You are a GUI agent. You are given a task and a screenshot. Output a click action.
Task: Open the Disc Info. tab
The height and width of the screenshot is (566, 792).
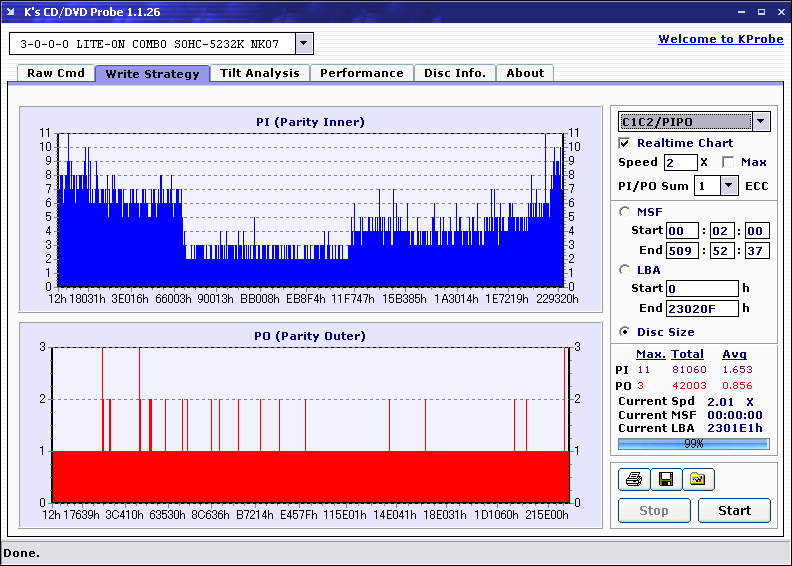pyautogui.click(x=454, y=73)
